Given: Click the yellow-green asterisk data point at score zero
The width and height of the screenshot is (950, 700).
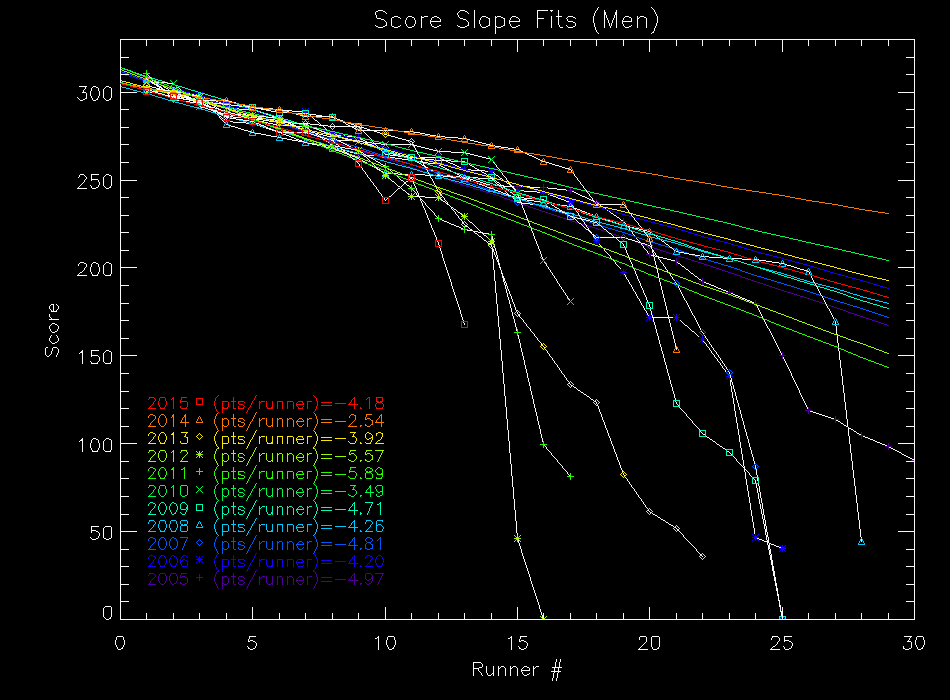Looking at the screenshot, I should coord(543,617).
